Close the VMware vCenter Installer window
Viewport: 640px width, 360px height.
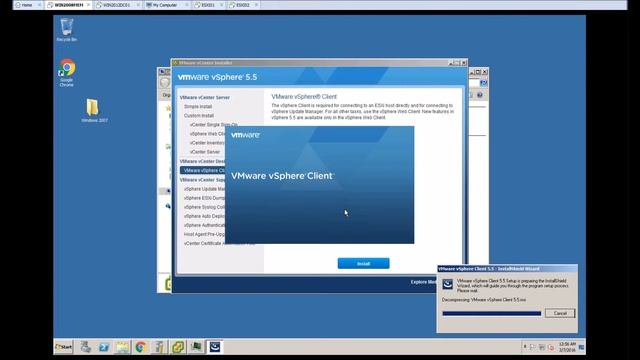464,63
